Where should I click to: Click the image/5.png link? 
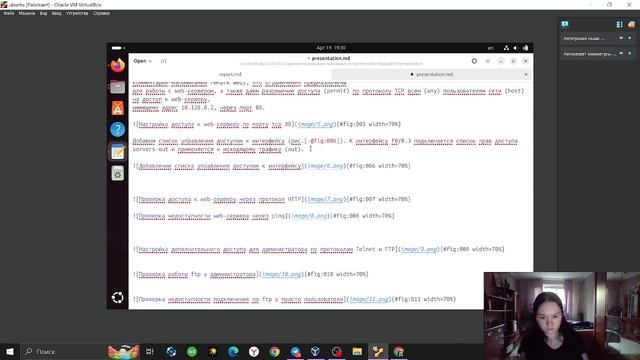316,124
